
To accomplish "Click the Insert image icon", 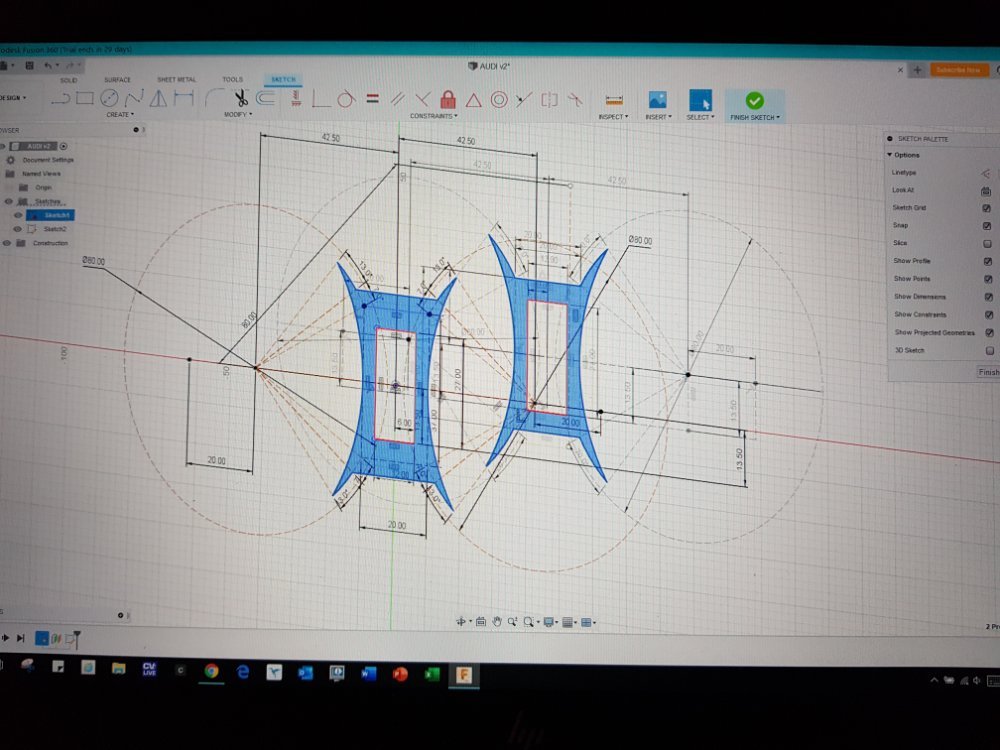I will coord(658,100).
